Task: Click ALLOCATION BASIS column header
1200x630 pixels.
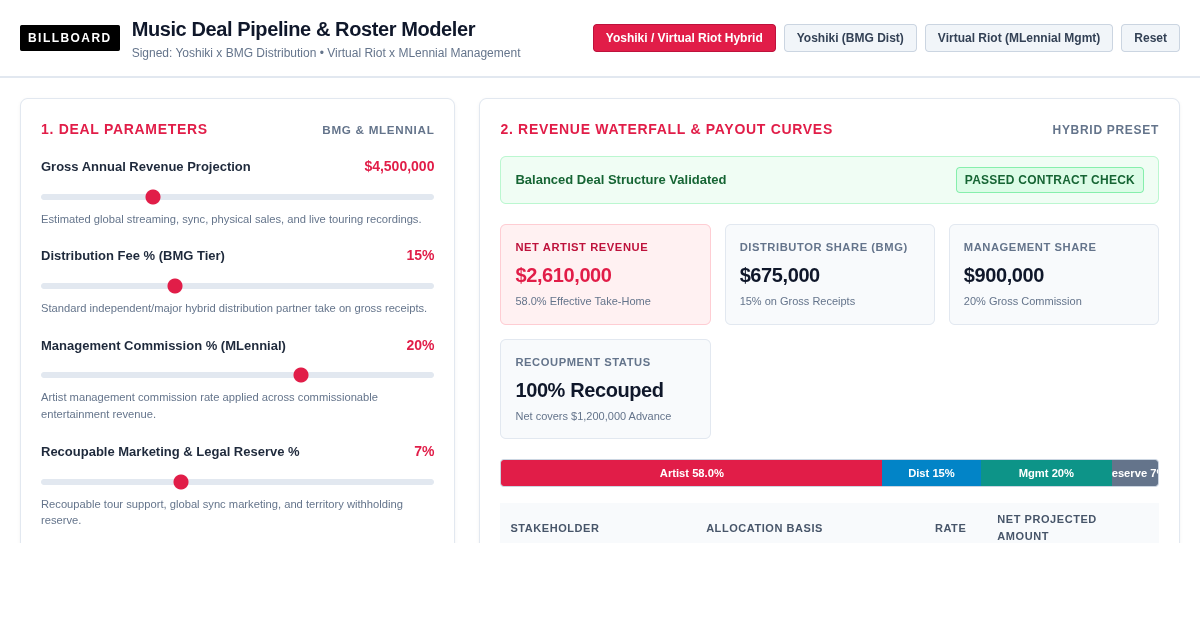Action: (x=764, y=528)
